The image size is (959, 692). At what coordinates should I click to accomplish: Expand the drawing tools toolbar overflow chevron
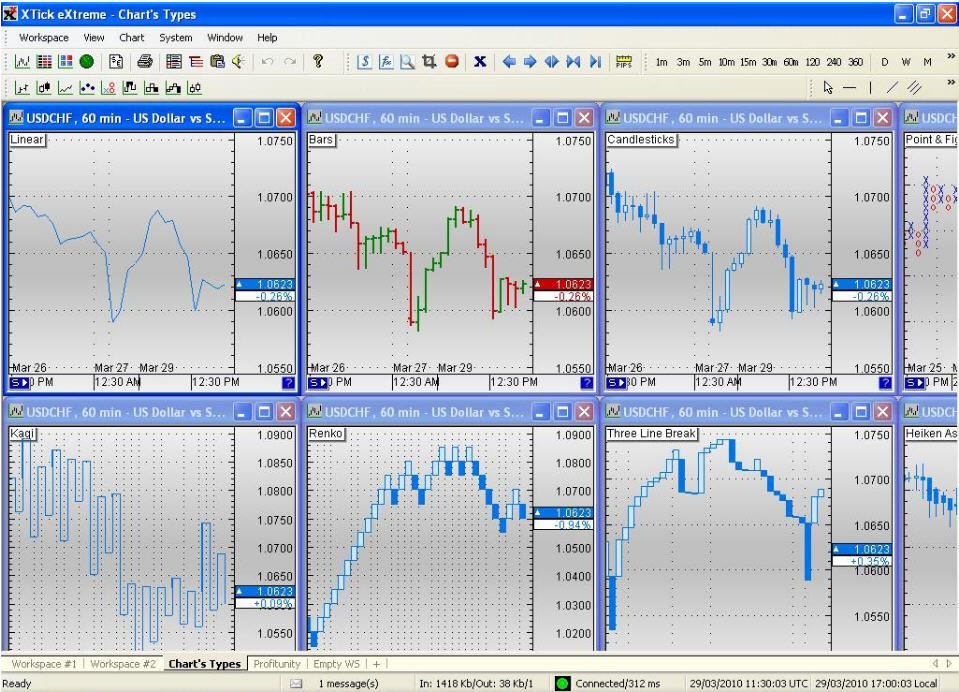(x=950, y=83)
